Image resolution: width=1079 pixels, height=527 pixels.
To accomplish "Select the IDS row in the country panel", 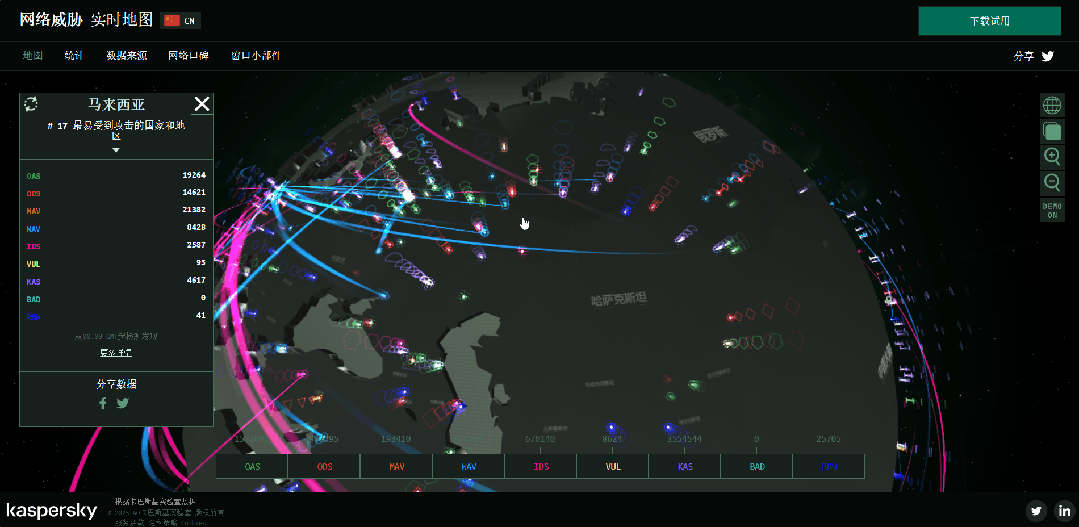I will coord(116,246).
